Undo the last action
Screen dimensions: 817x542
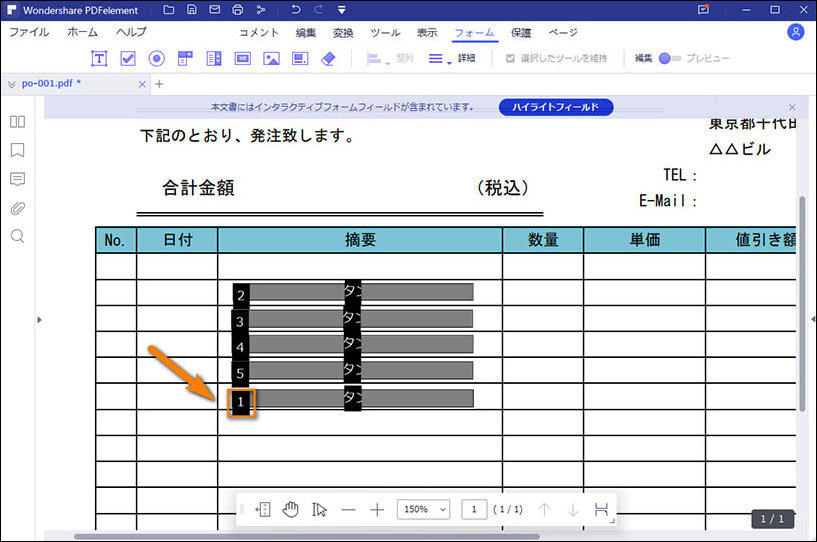295,9
